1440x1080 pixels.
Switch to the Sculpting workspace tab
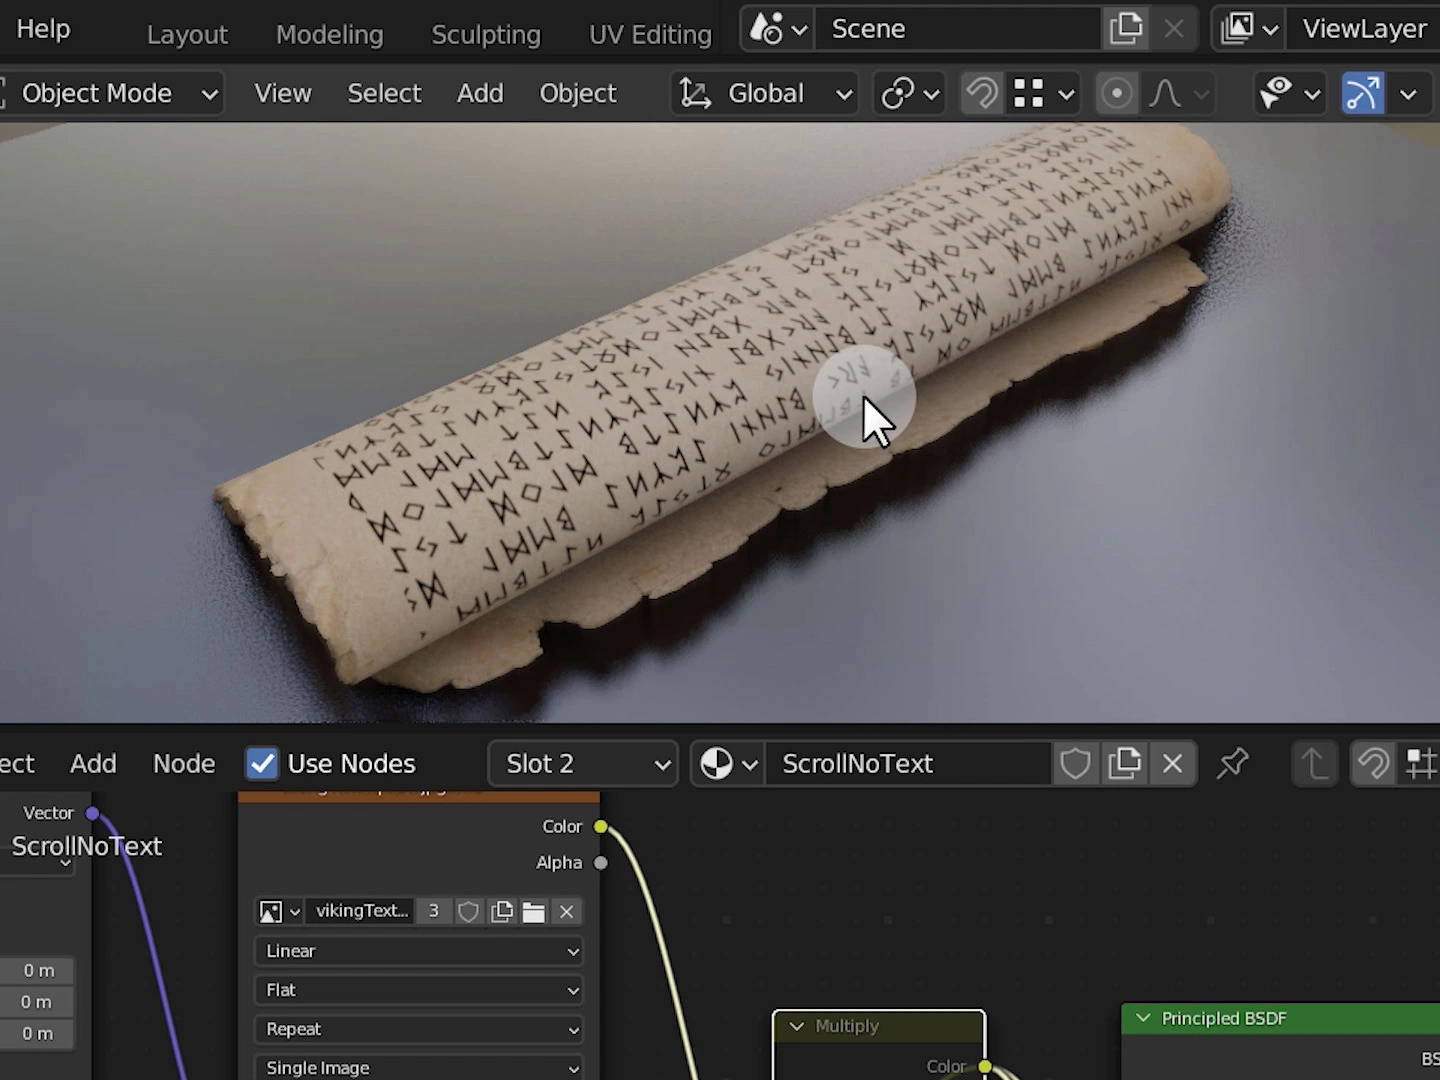coord(486,35)
